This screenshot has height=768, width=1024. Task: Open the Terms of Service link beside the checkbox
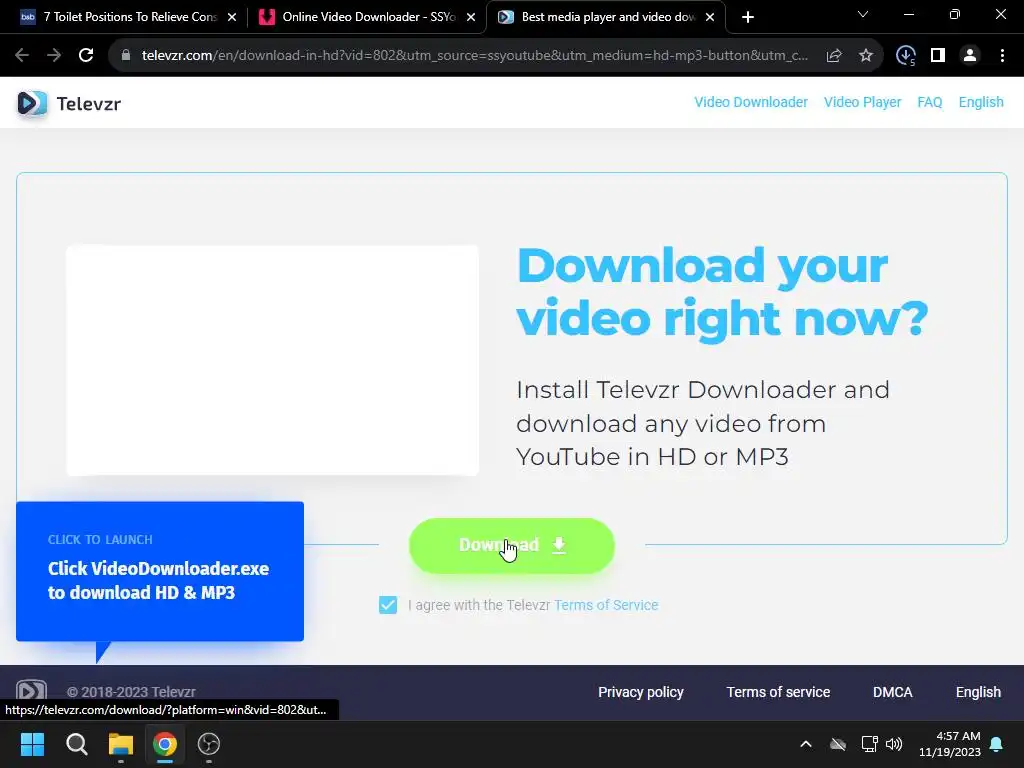(606, 605)
